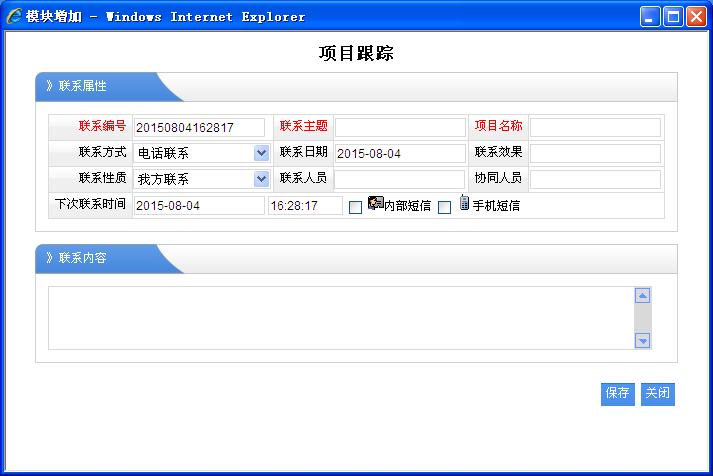
Task: Click the next contact time 16:28:17 field
Action: coord(305,205)
